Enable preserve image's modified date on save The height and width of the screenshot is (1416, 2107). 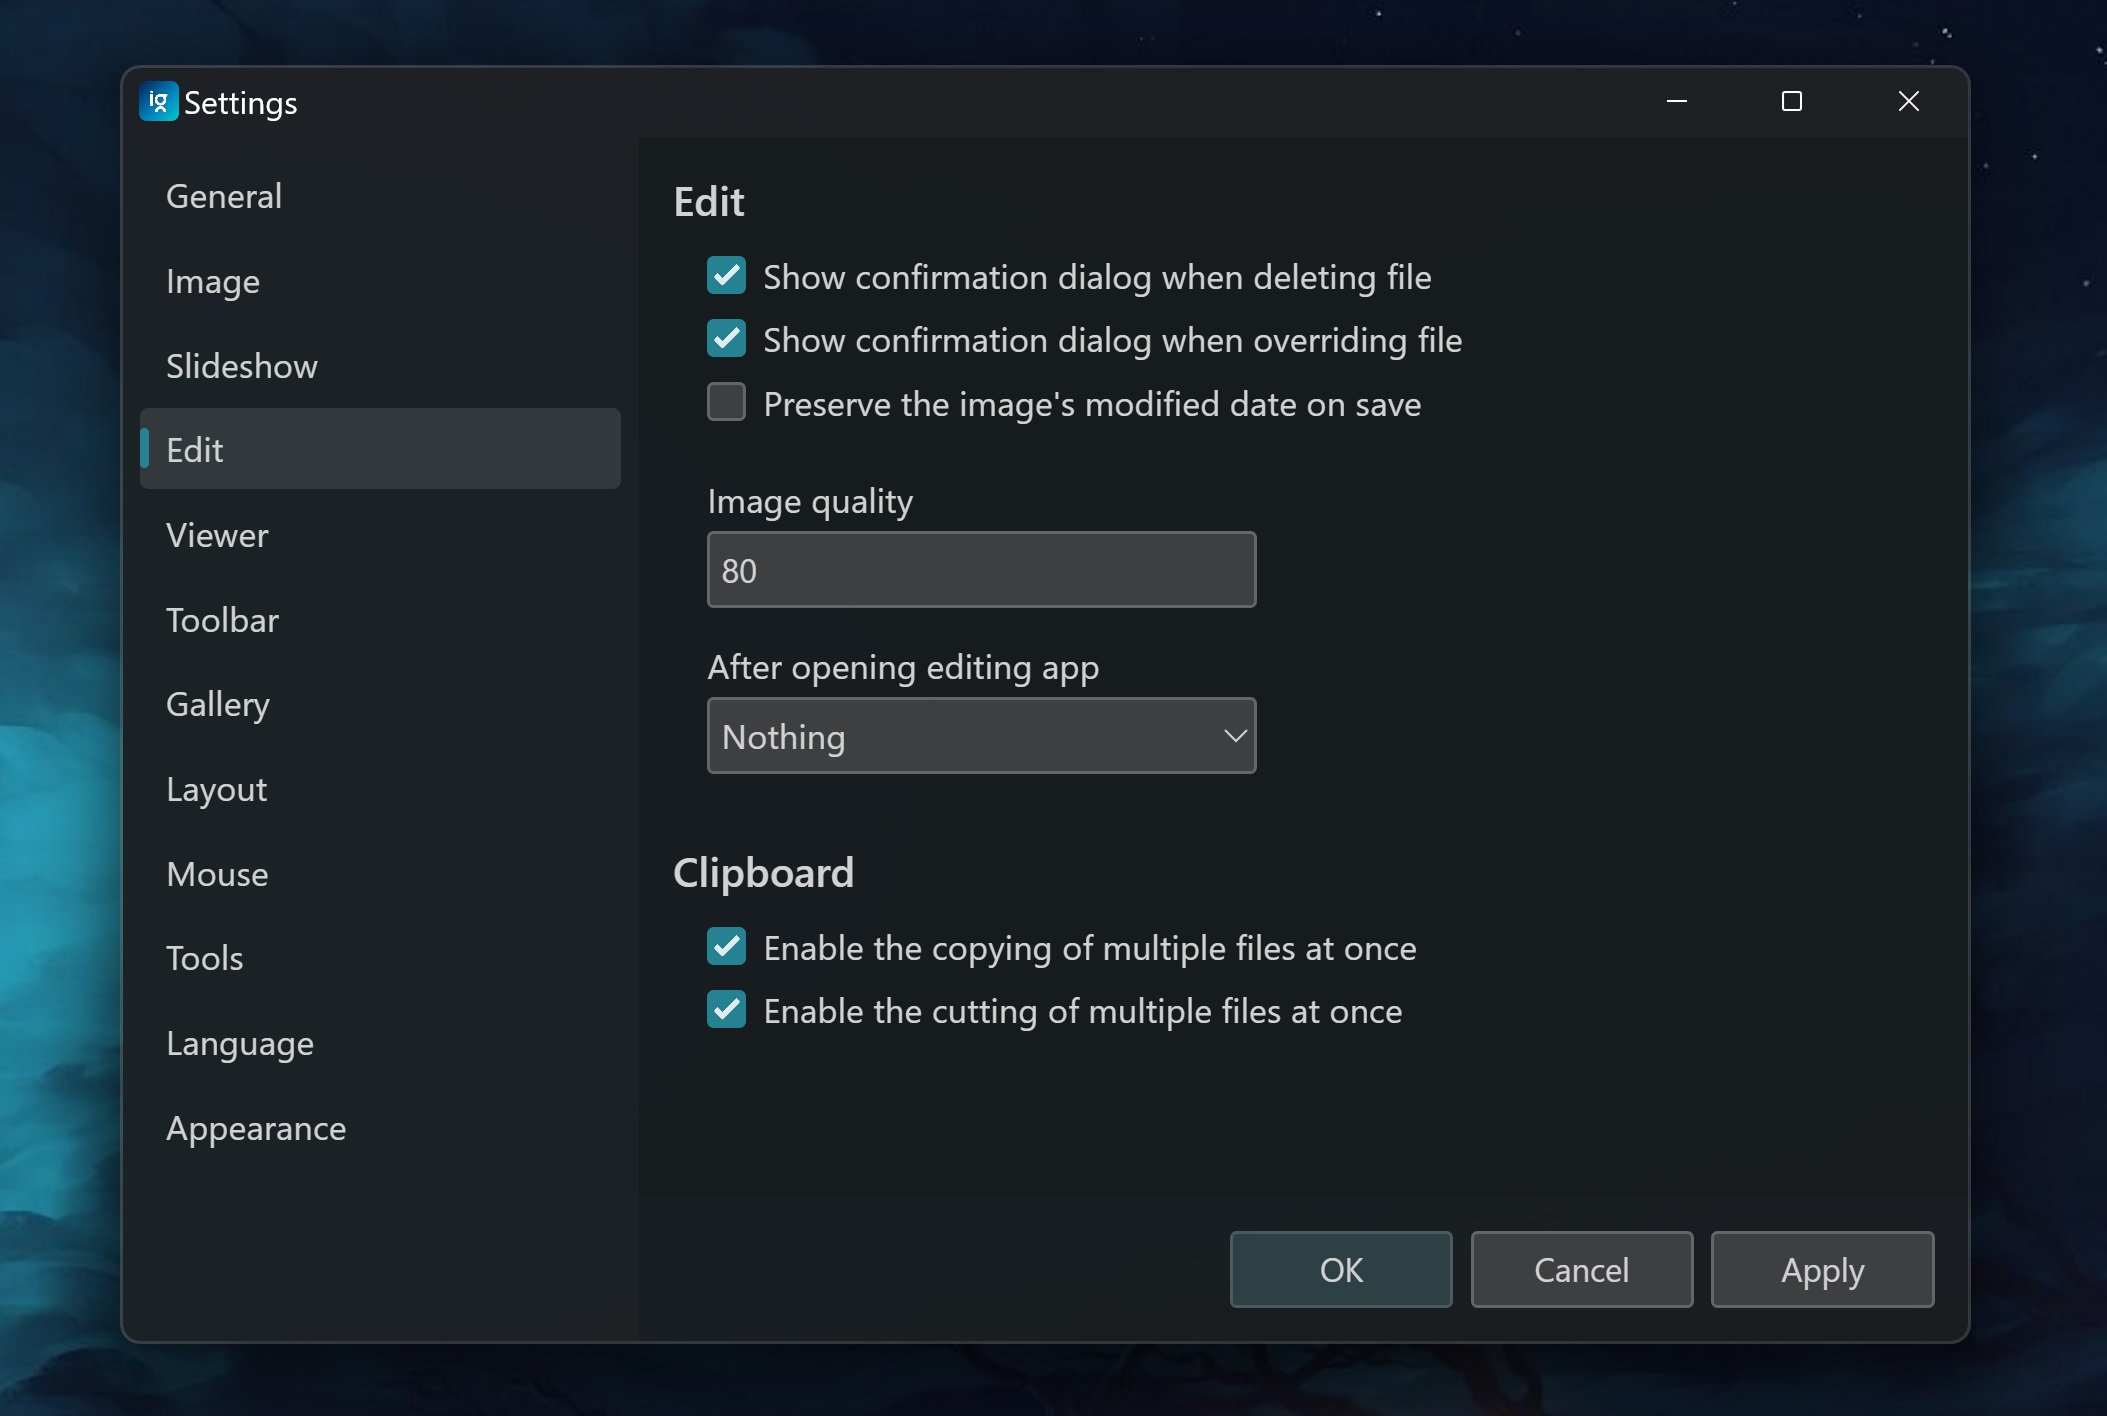pos(726,403)
